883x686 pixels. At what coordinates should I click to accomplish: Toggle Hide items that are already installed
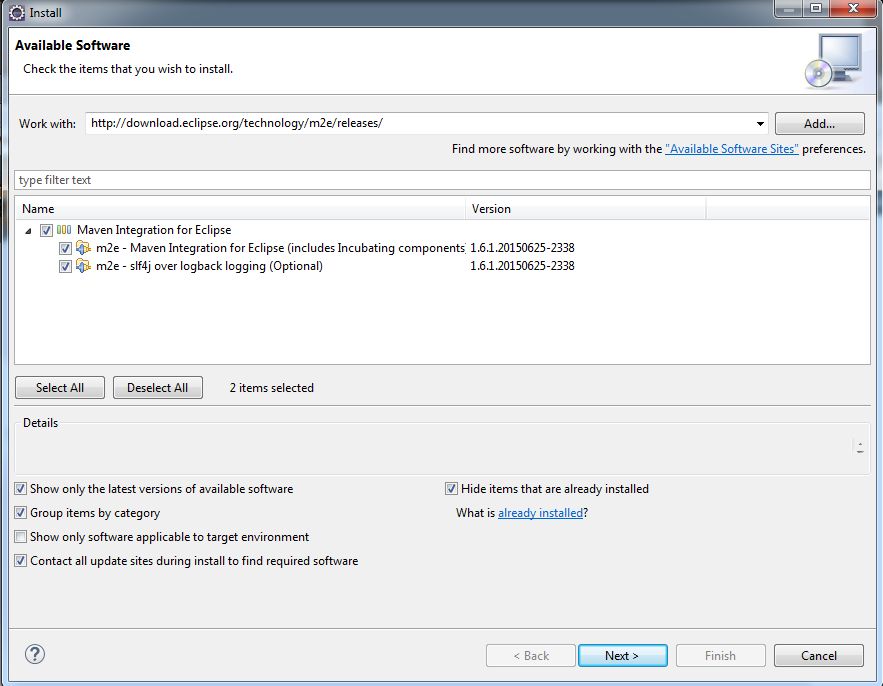451,489
